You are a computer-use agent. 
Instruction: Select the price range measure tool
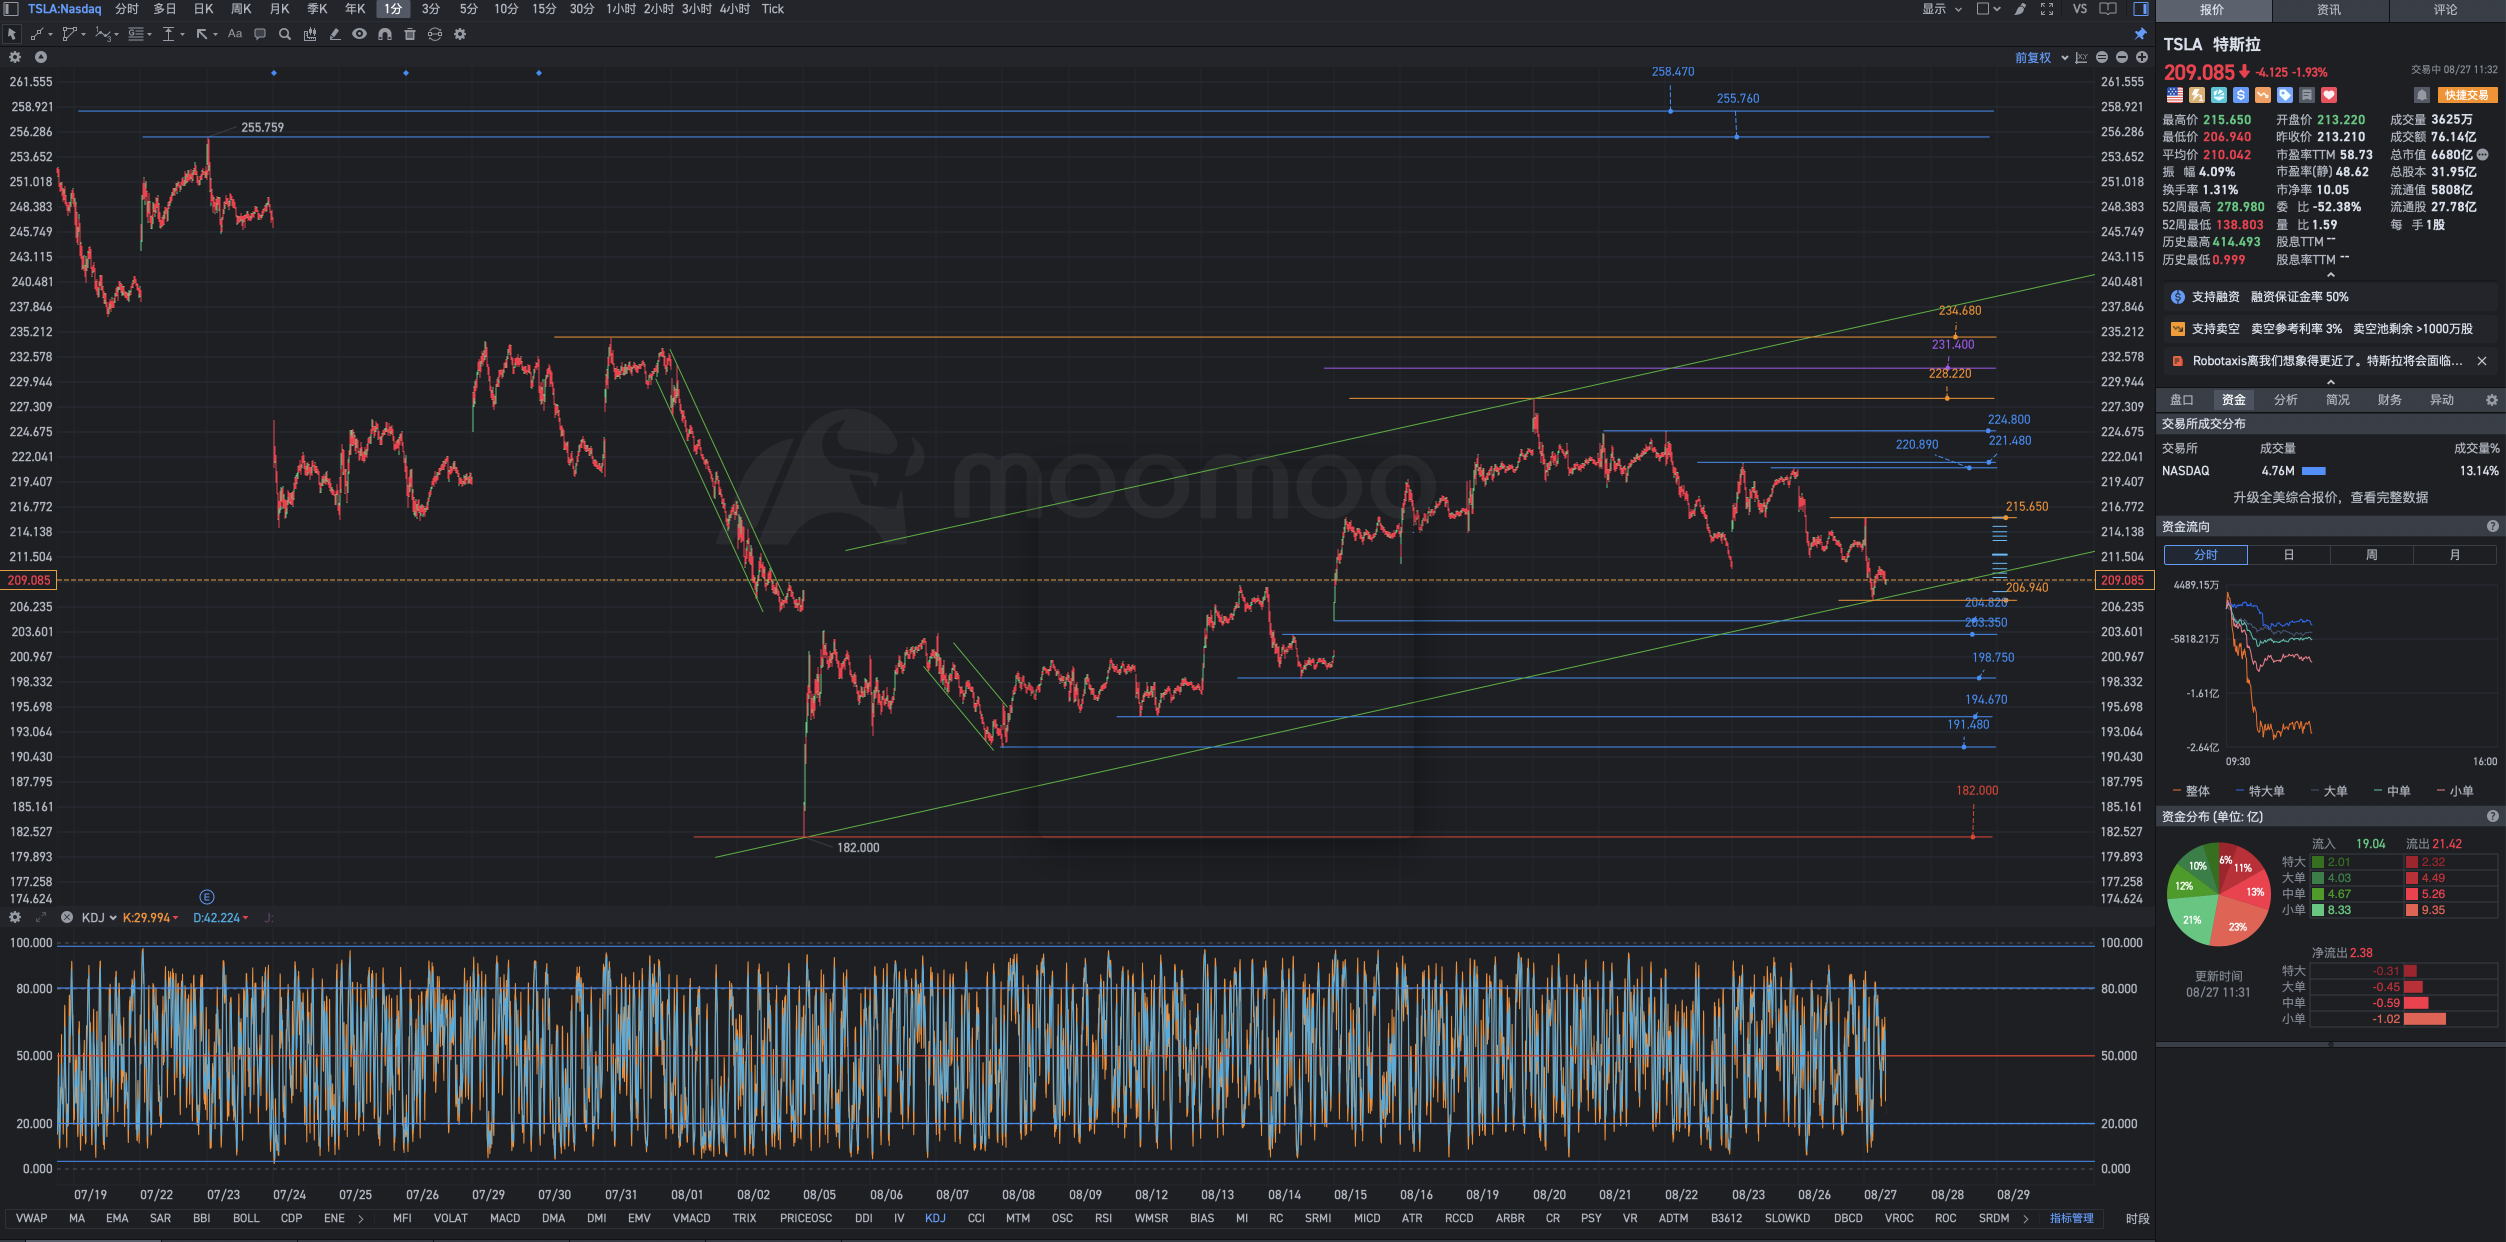coord(169,34)
